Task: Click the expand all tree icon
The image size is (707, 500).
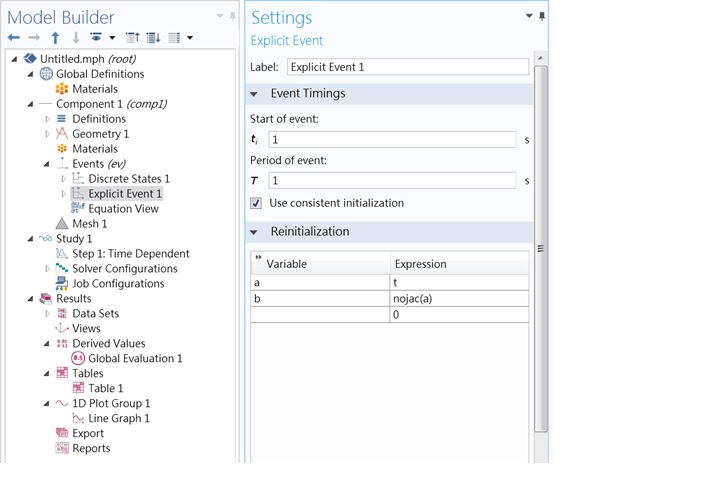Action: (153, 38)
